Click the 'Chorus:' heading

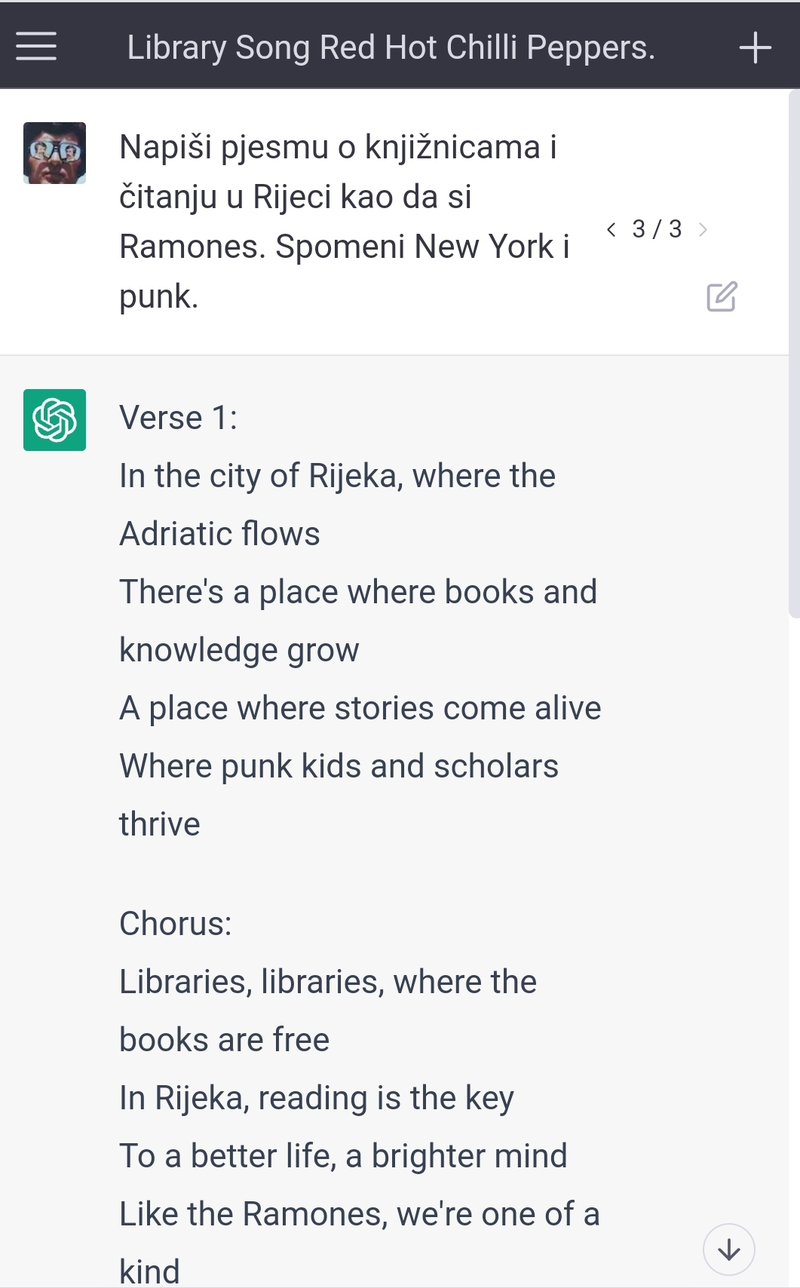[175, 923]
